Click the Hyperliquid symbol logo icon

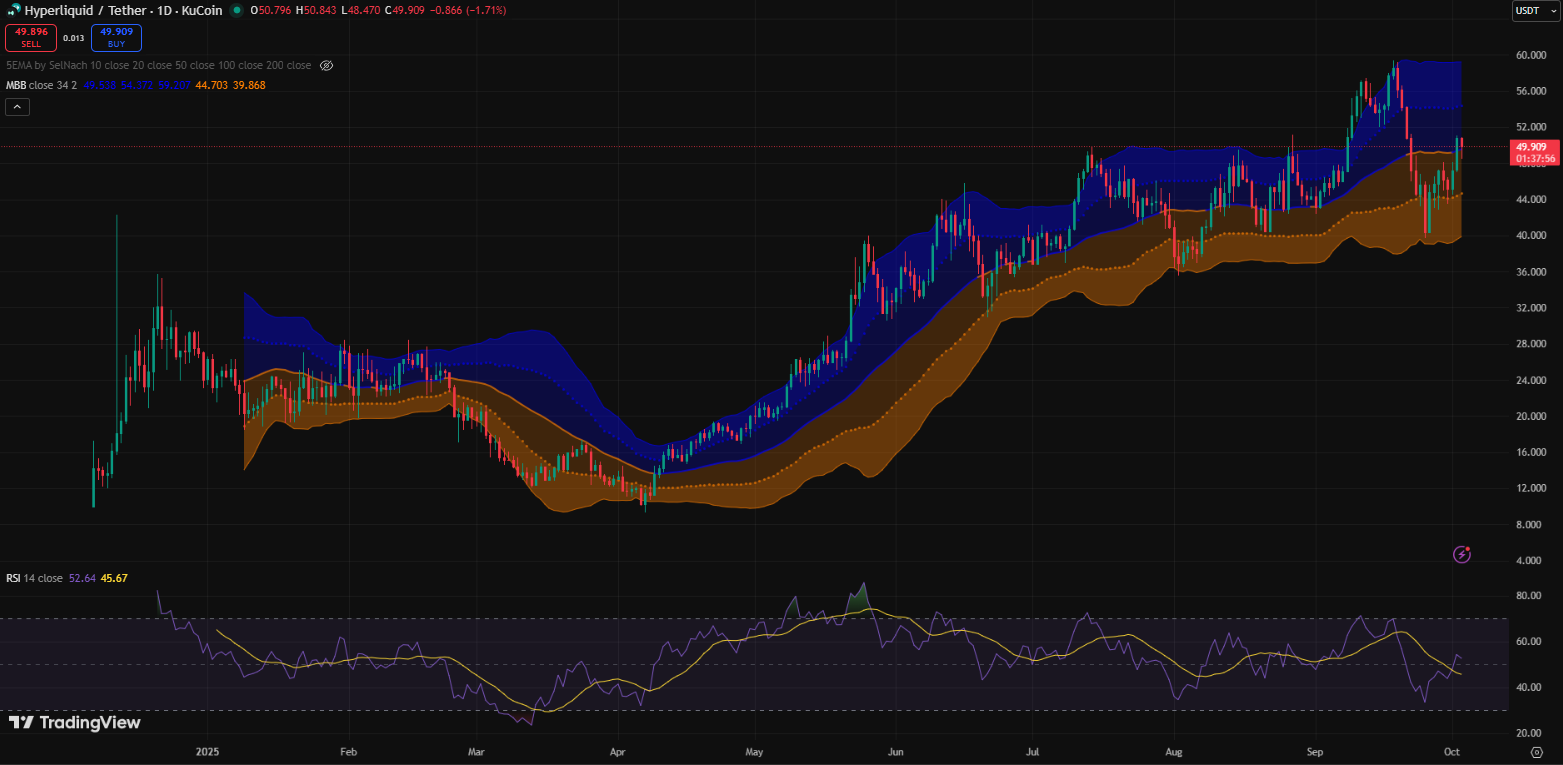pos(13,10)
